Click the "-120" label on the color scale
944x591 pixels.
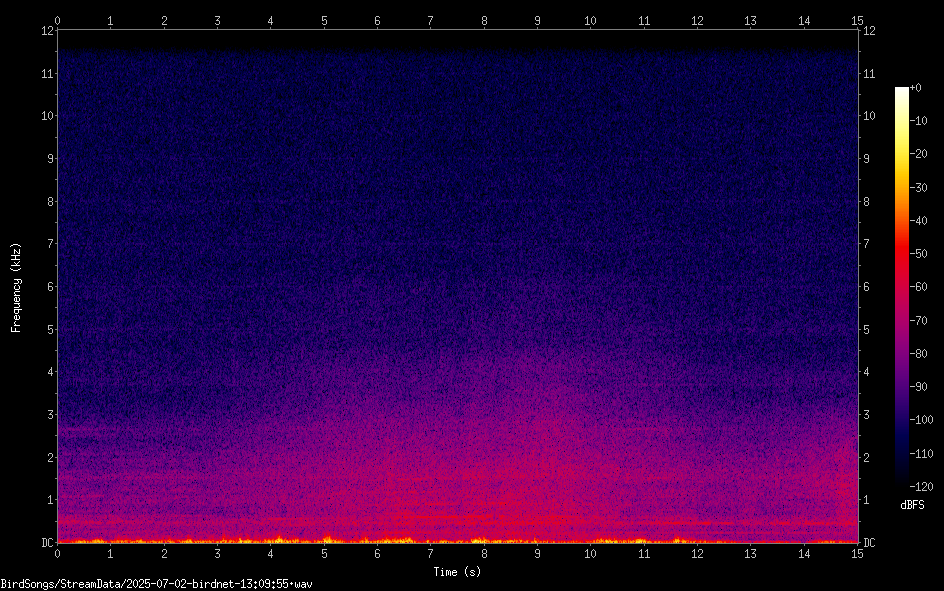921,487
